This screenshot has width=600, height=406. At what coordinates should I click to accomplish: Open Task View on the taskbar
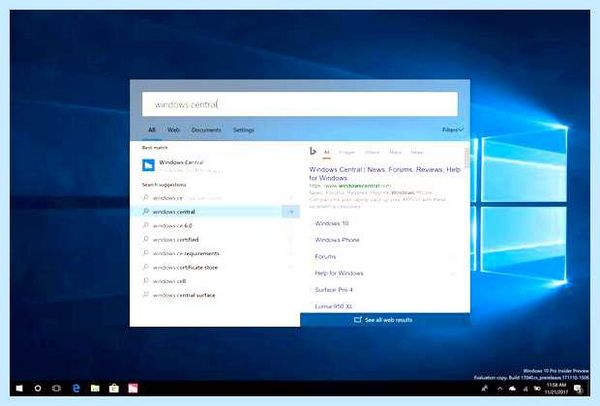[x=56, y=388]
